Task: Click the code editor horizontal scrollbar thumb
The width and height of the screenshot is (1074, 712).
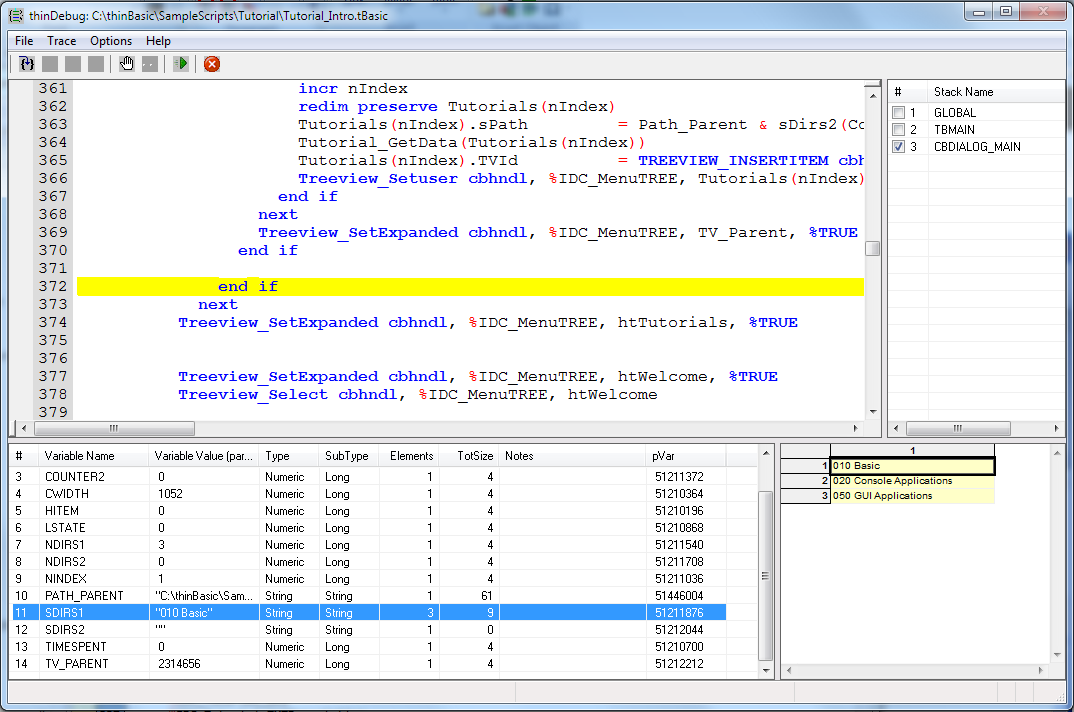Action: [114, 428]
